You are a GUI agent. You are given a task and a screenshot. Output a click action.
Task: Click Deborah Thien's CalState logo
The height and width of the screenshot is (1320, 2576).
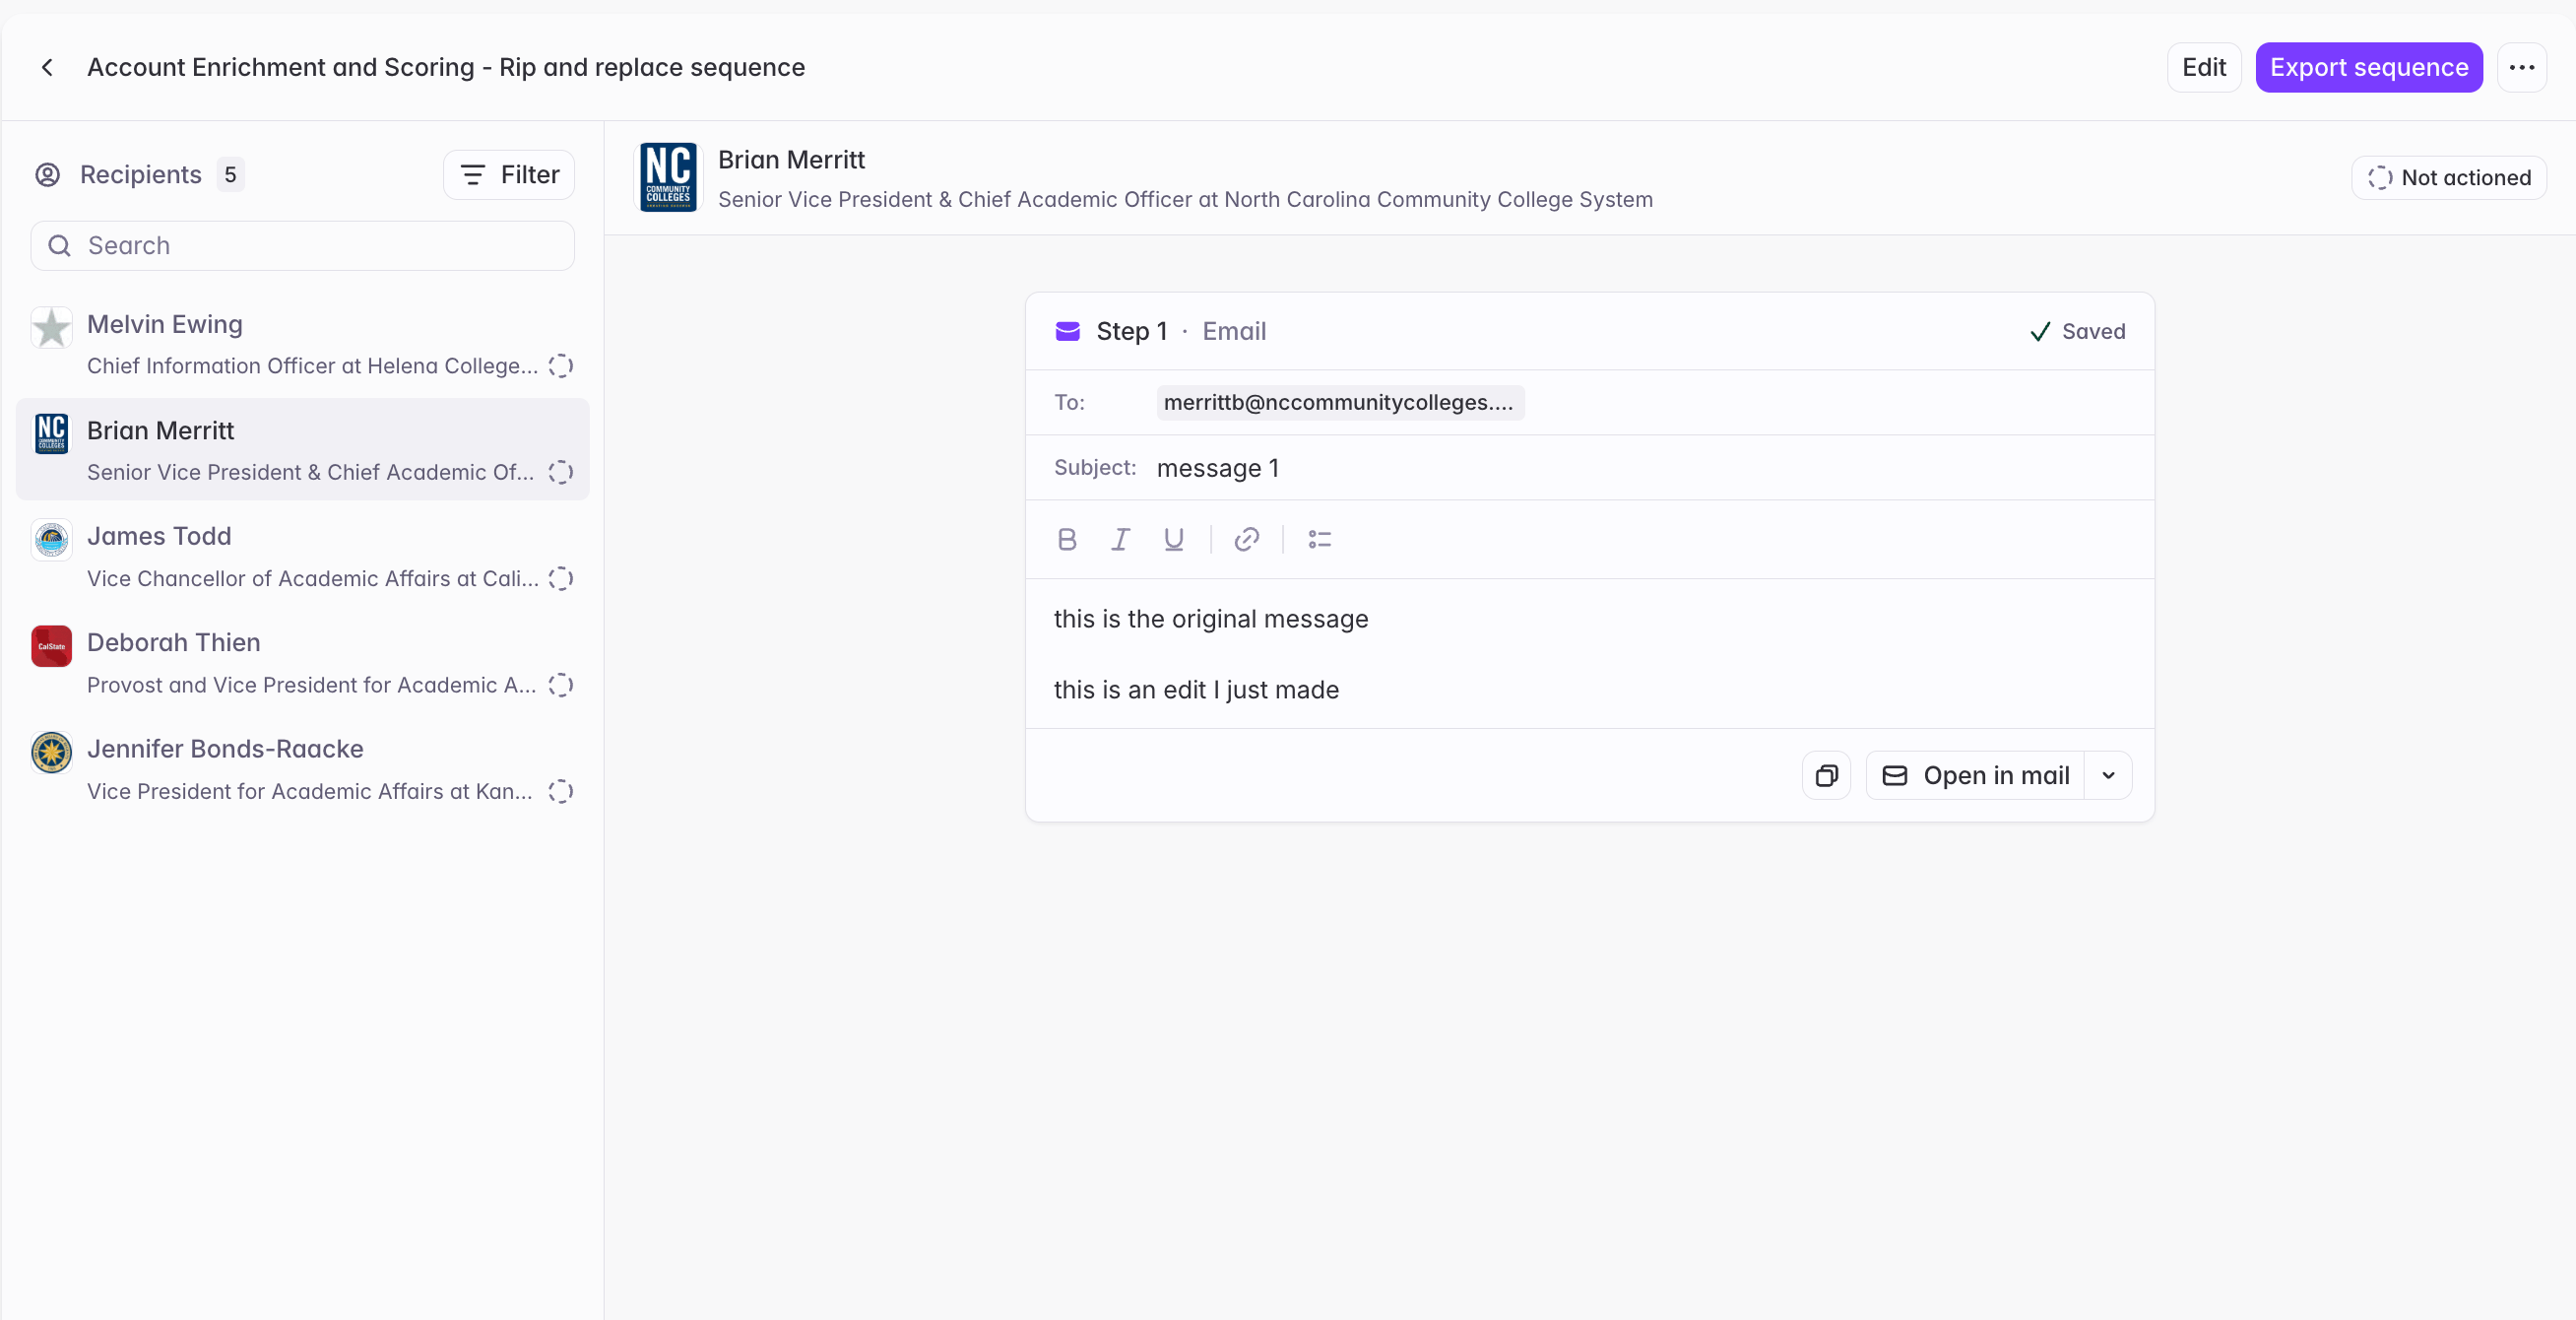click(x=51, y=646)
